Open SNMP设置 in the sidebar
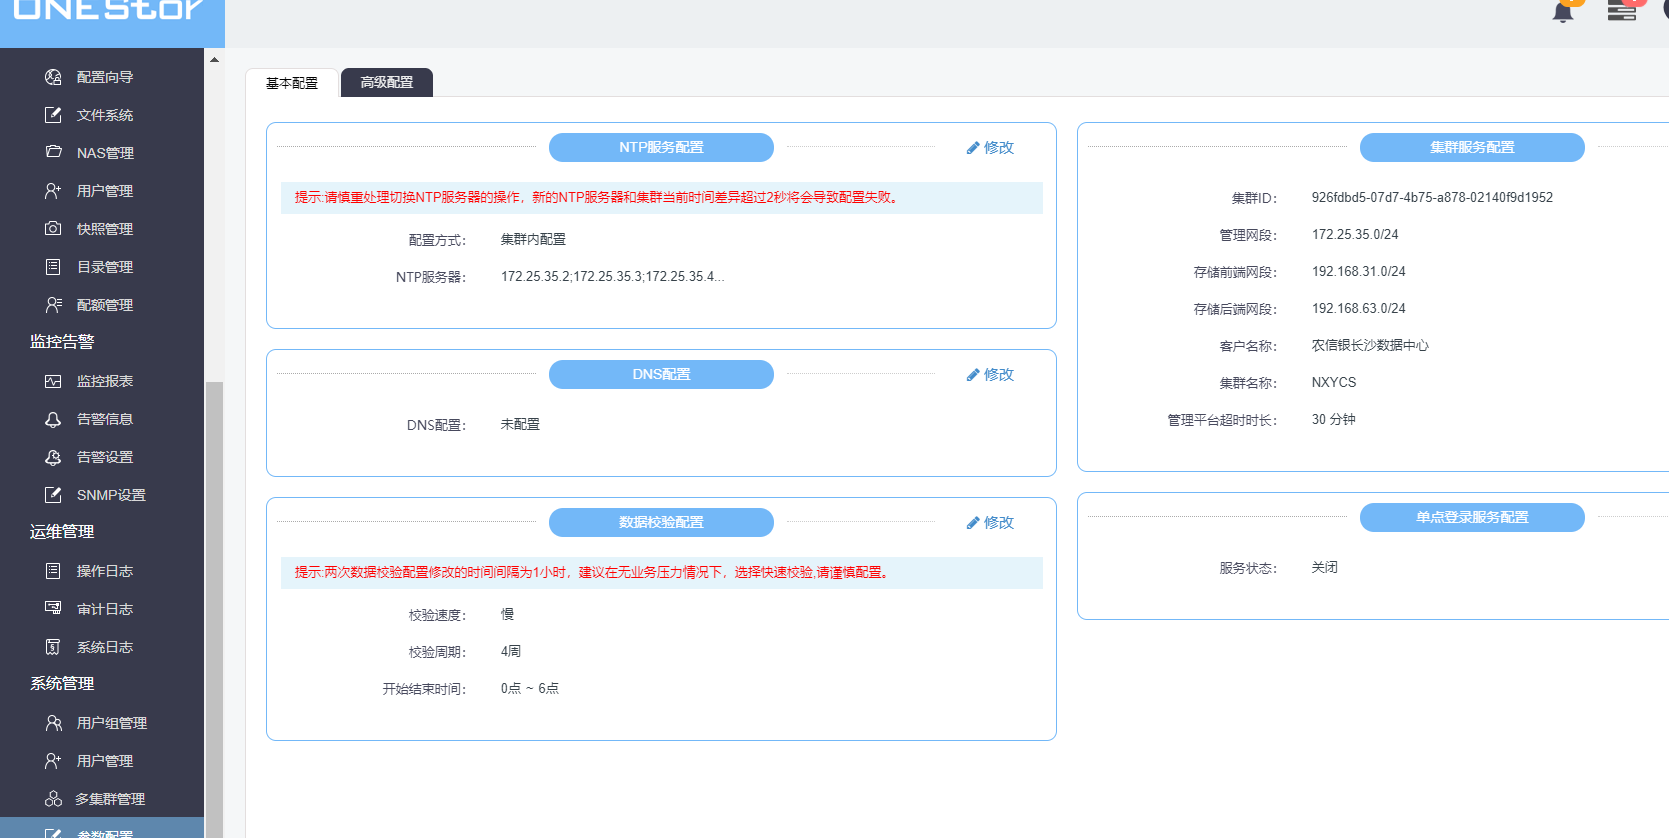The image size is (1669, 838). pos(110,495)
